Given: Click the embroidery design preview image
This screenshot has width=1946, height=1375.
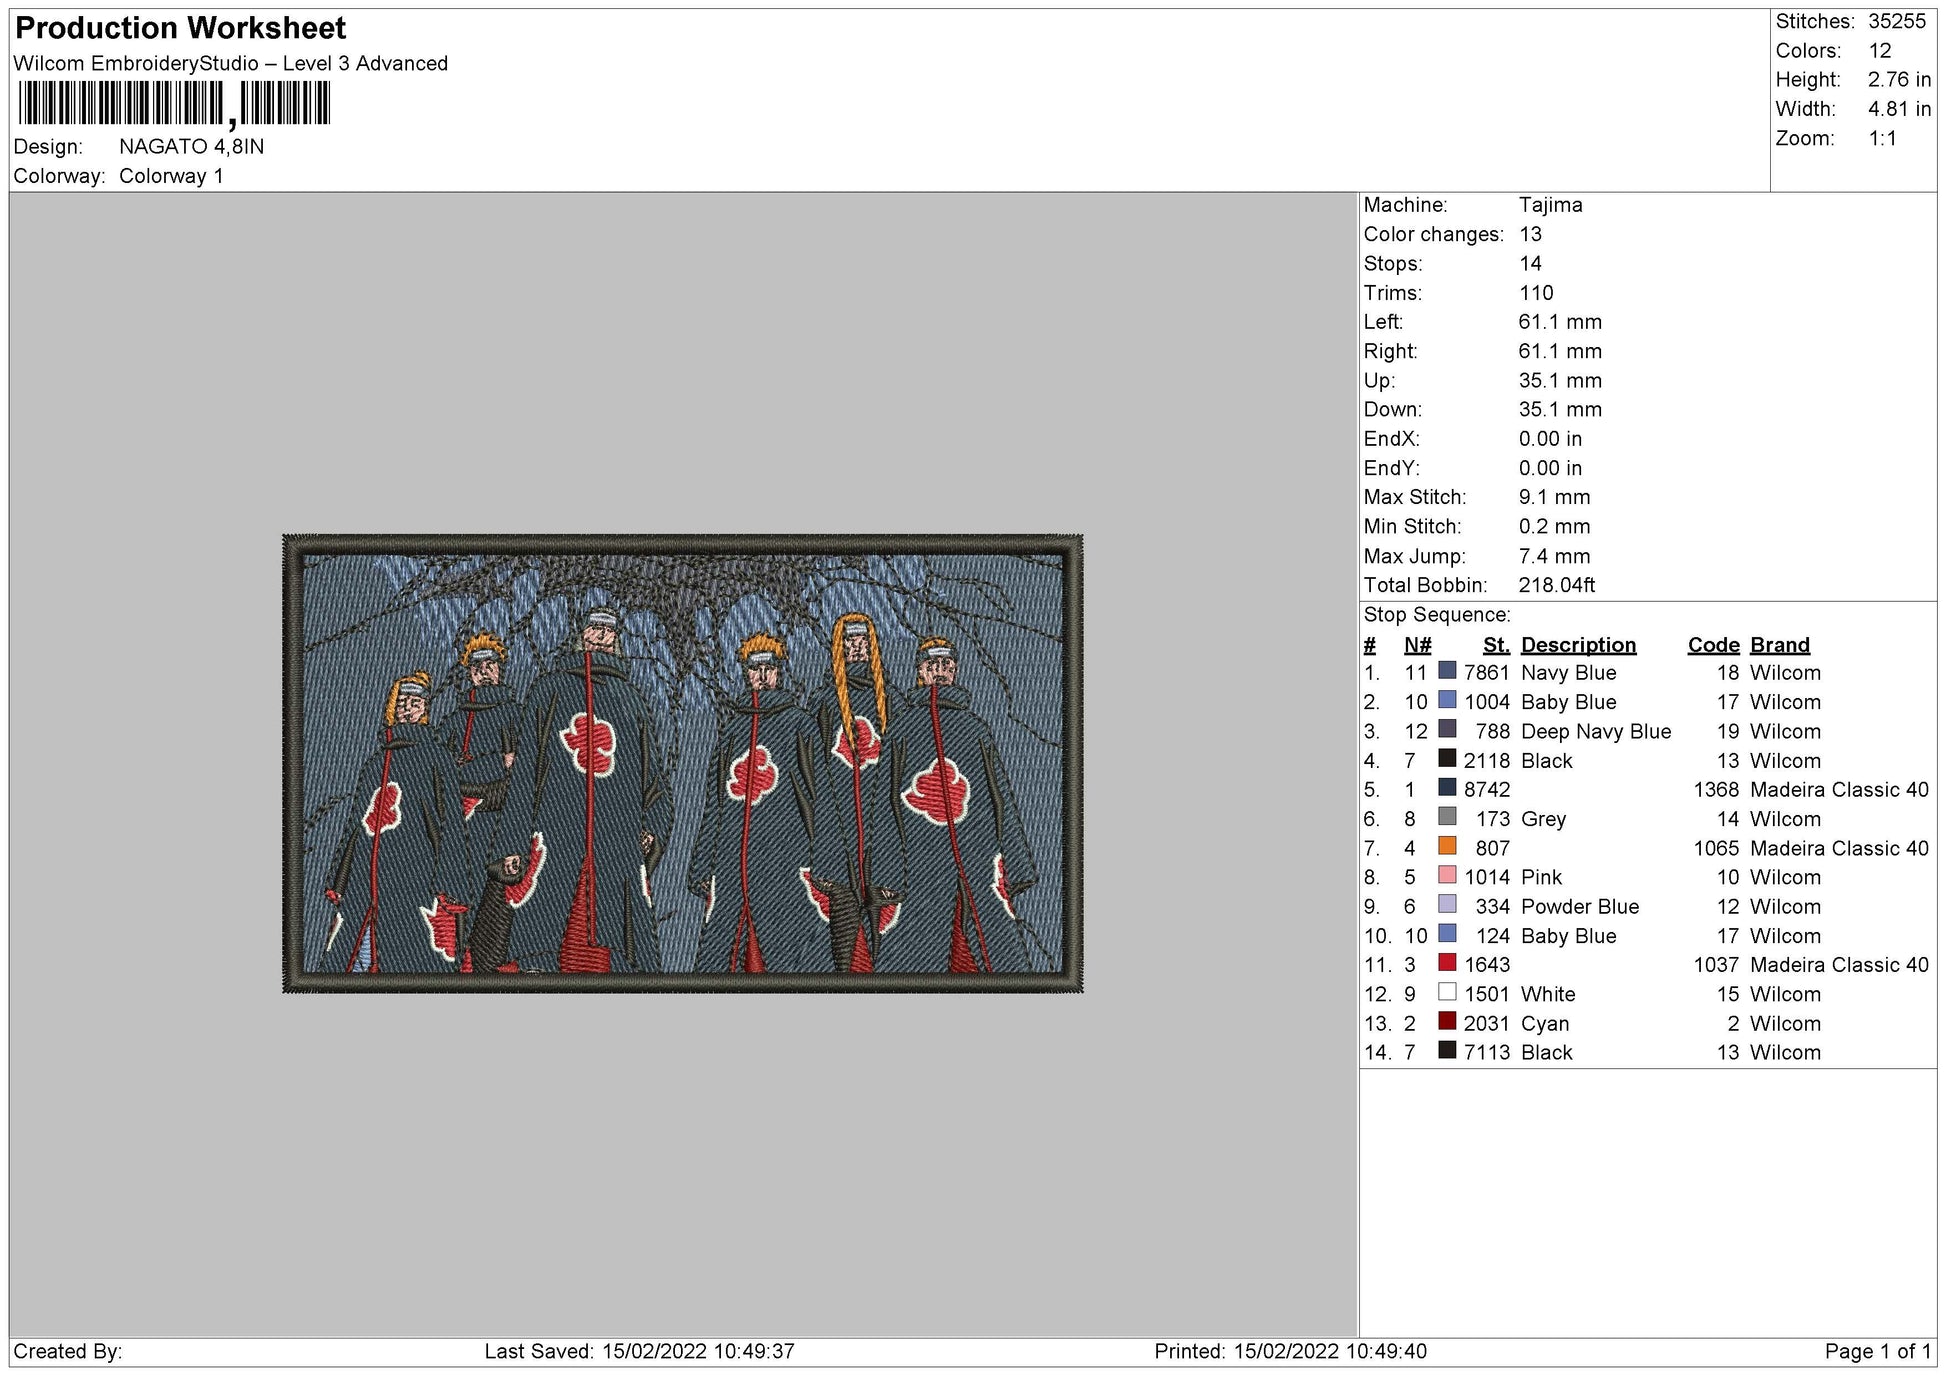Looking at the screenshot, I should tap(683, 764).
